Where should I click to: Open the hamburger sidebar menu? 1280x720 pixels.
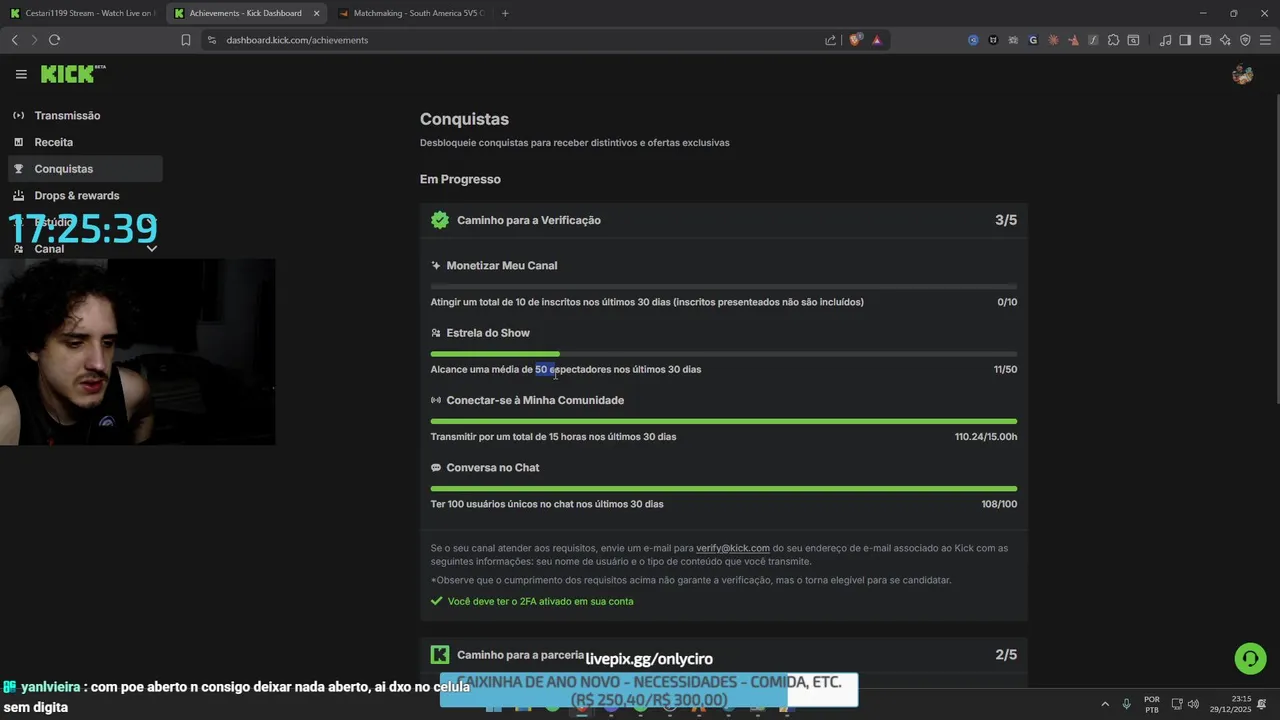21,74
